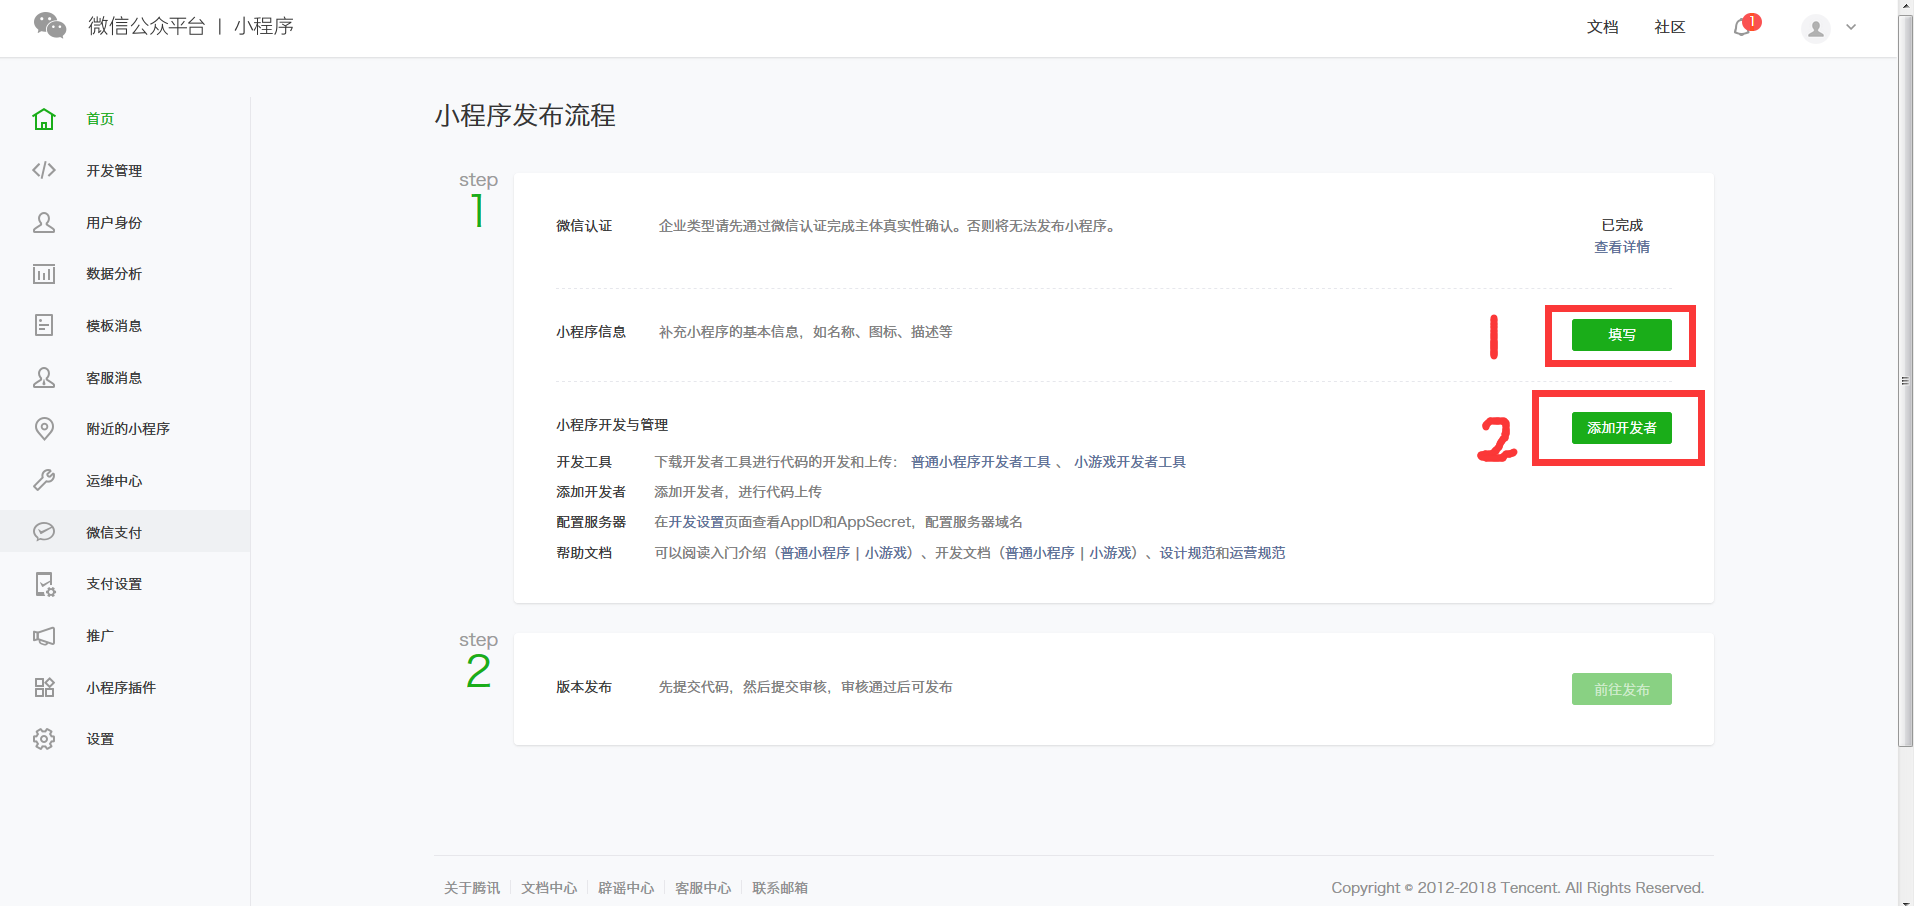Click the user avatar icon
Image resolution: width=1914 pixels, height=906 pixels.
coord(1816,28)
